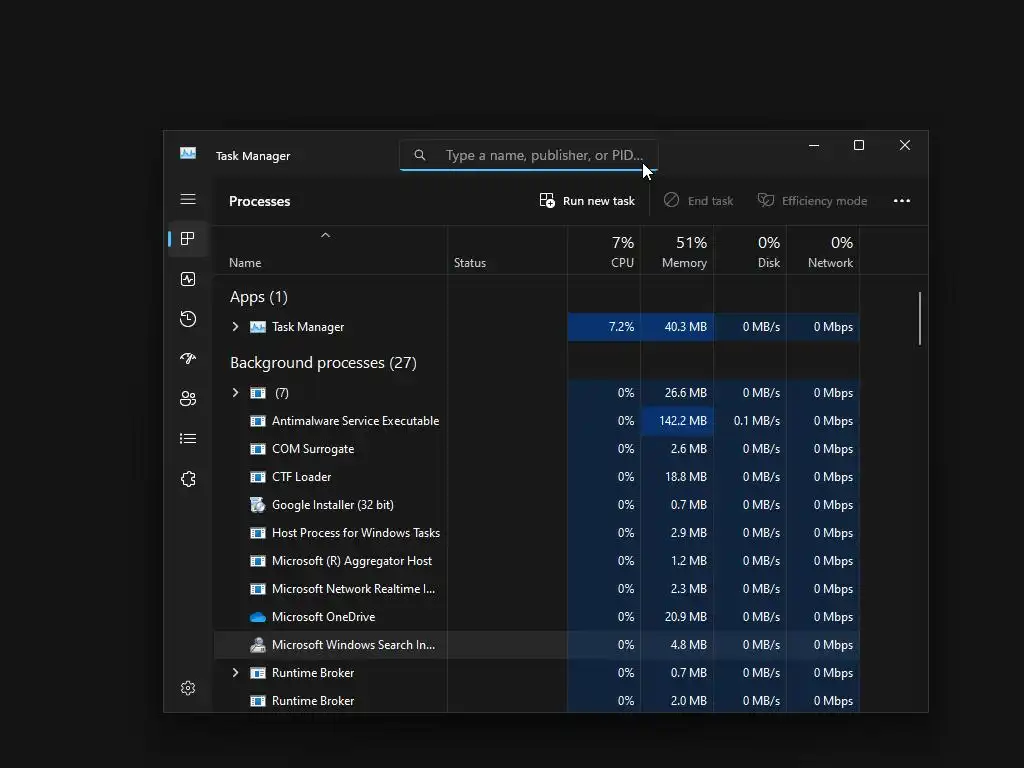This screenshot has width=1024, height=768.
Task: Click the End task button
Action: 698,201
